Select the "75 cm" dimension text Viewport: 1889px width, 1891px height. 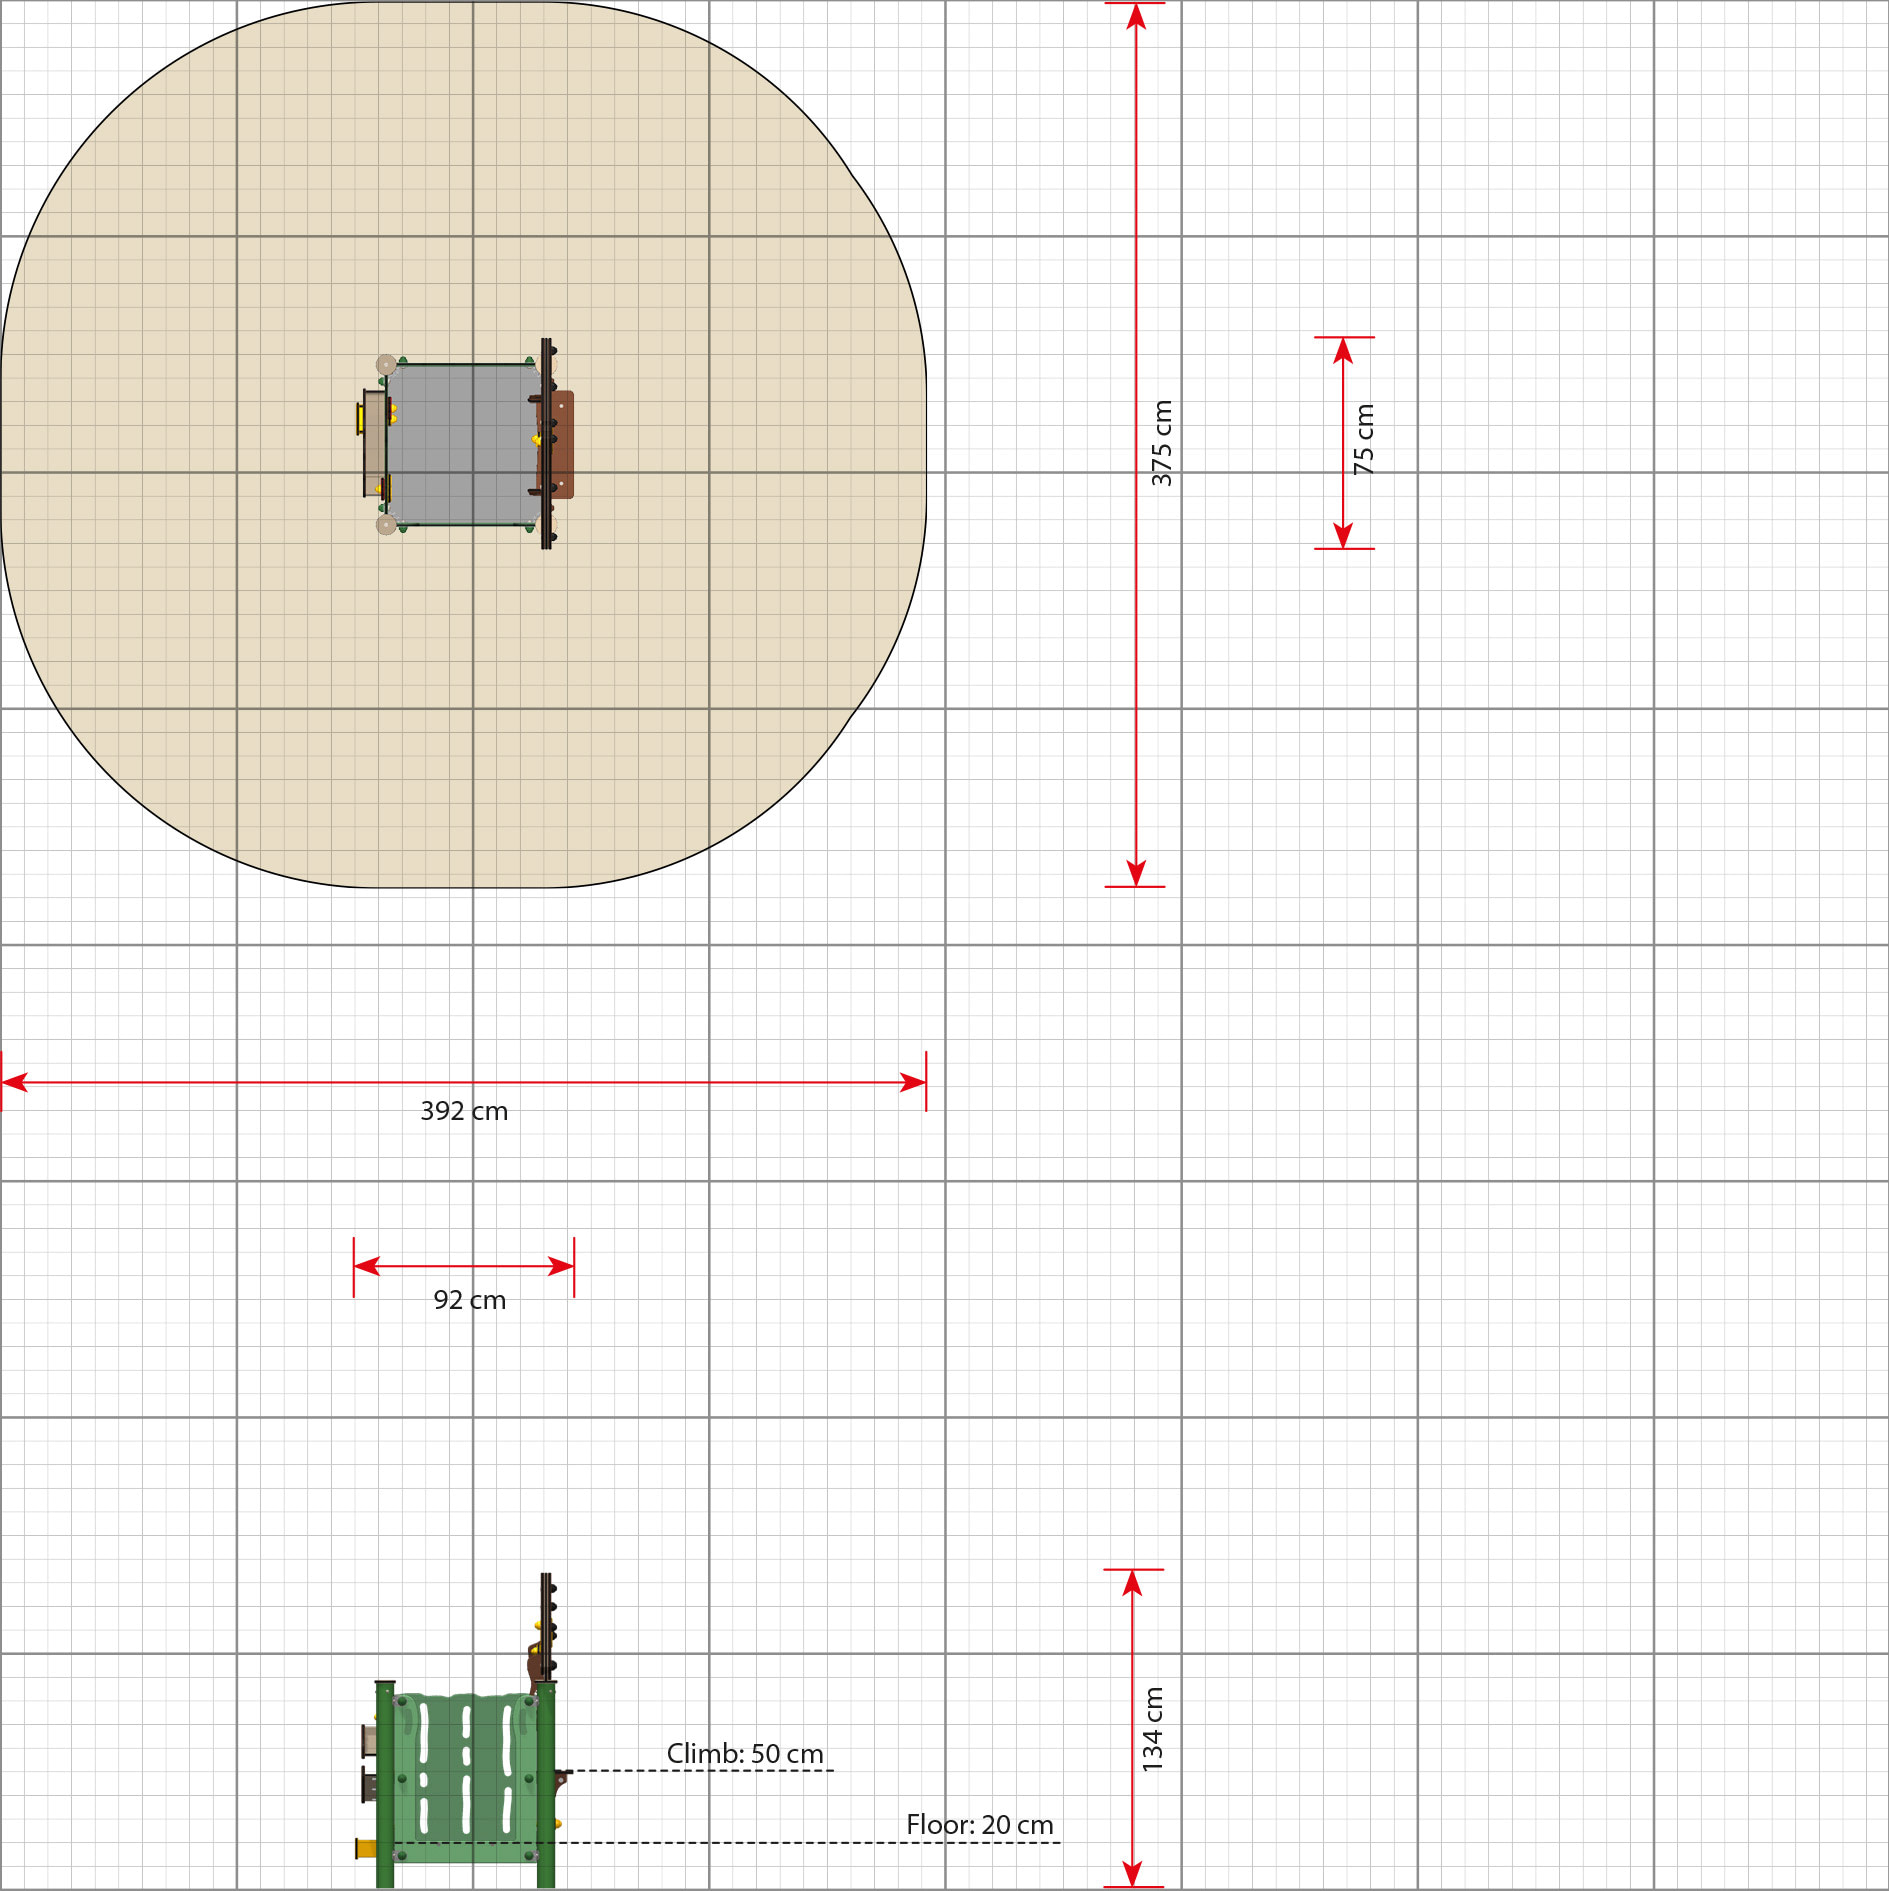point(1364,439)
